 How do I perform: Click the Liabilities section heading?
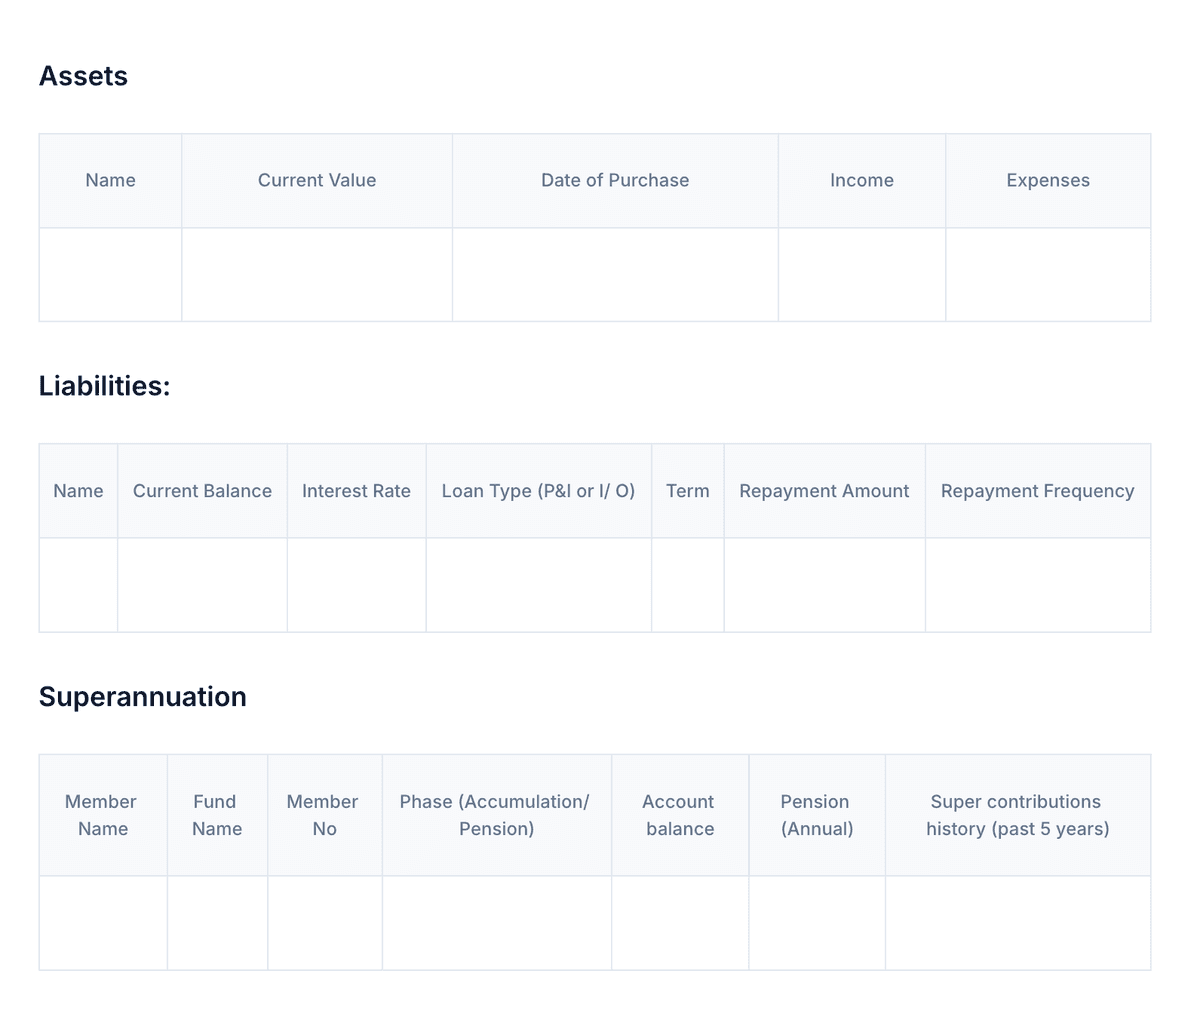104,385
